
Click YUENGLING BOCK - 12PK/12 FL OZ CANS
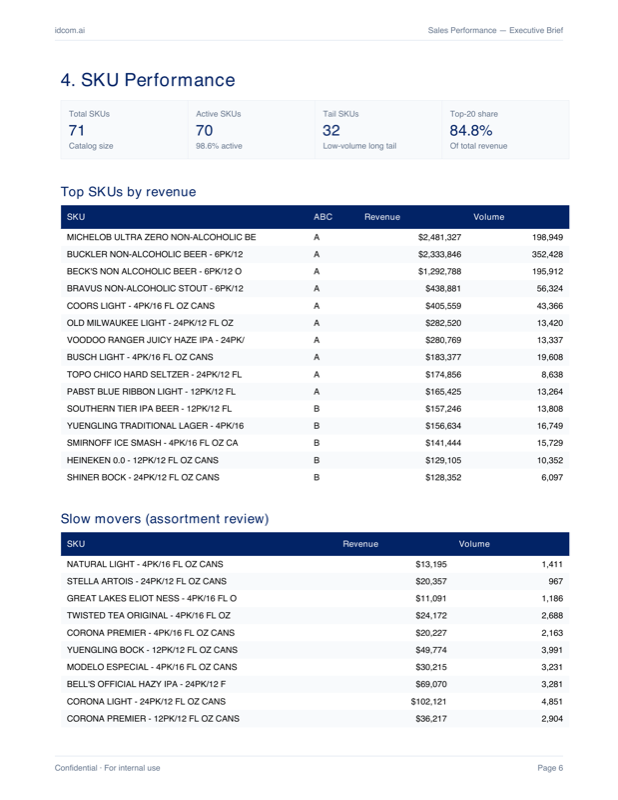(152, 650)
